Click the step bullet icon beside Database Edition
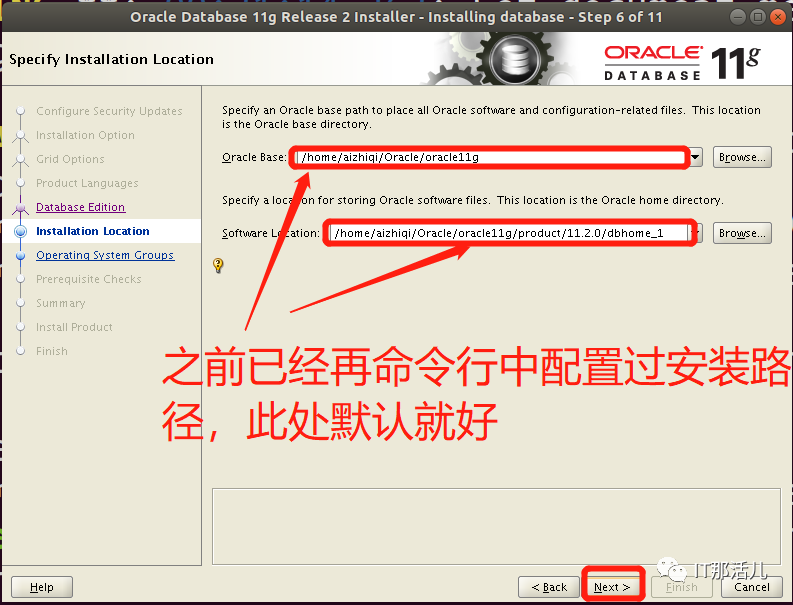This screenshot has height=605, width=793. tap(21, 207)
